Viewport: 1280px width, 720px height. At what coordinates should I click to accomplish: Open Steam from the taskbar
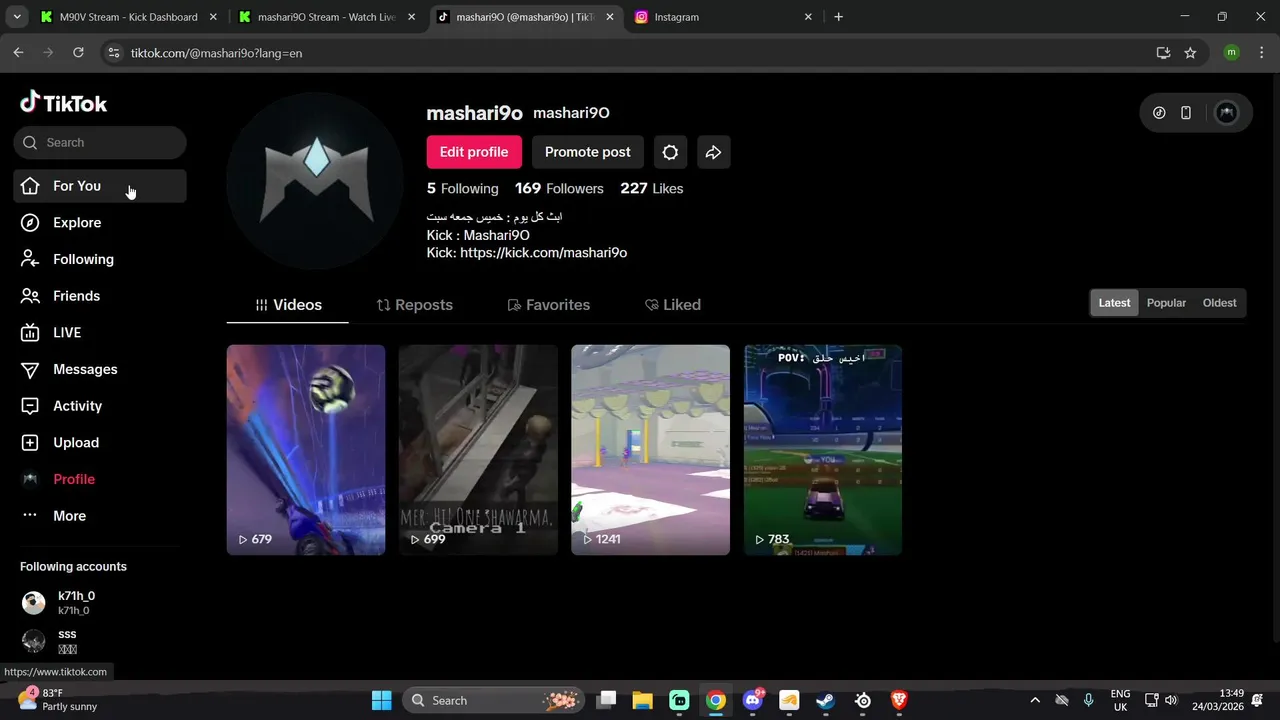click(x=826, y=701)
